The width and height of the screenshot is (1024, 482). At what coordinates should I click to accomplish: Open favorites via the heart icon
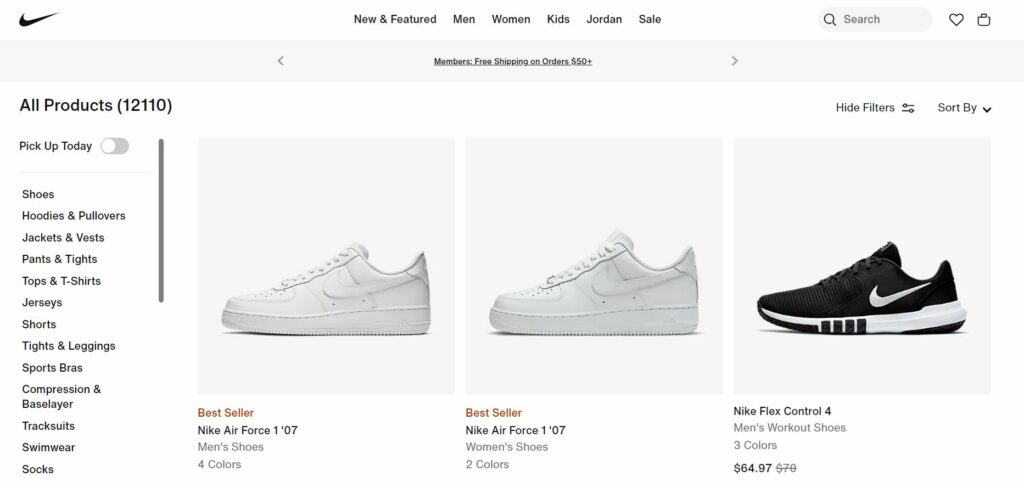point(956,19)
